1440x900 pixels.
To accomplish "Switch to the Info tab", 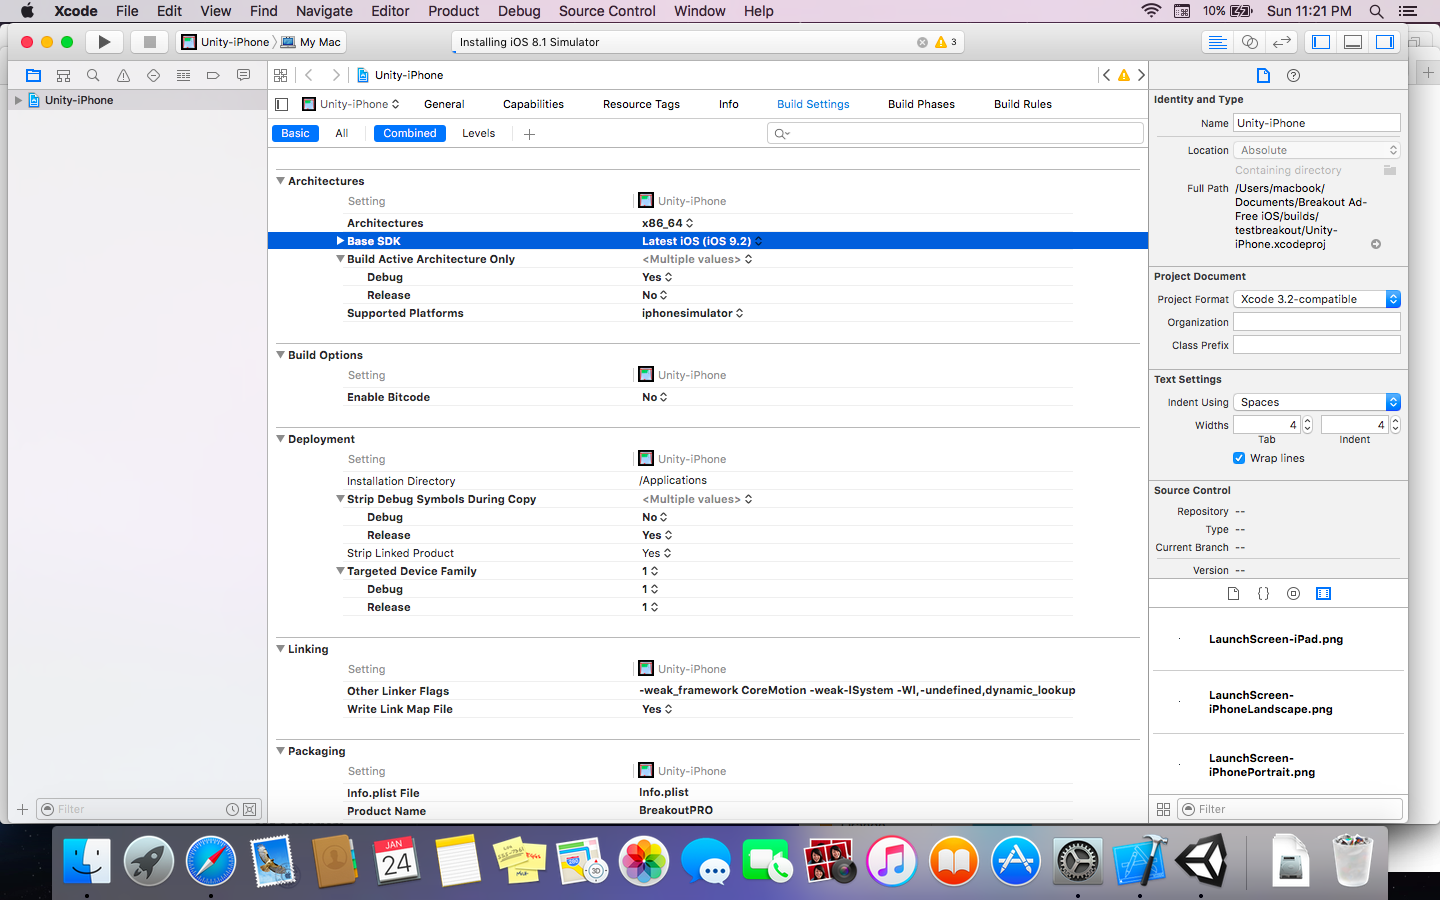I will point(729,104).
